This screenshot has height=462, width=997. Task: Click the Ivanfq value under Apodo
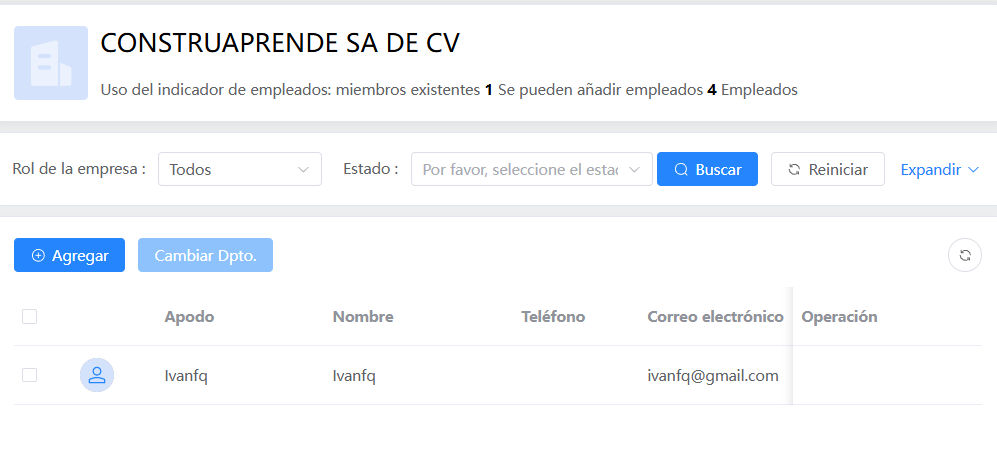186,376
